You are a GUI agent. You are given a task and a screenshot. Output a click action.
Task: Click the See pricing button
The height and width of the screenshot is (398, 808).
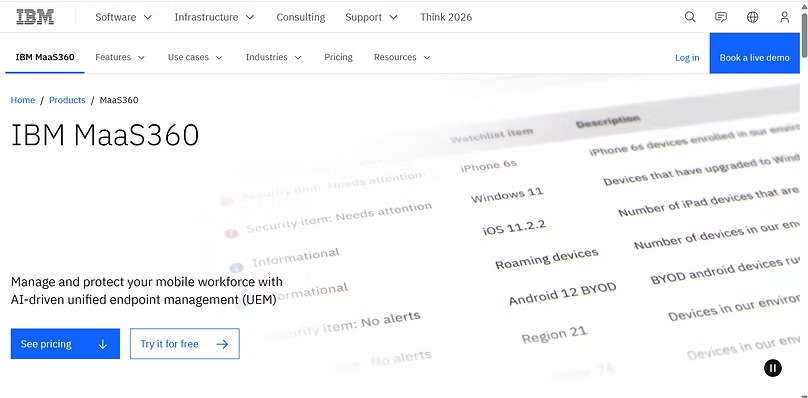coord(65,344)
